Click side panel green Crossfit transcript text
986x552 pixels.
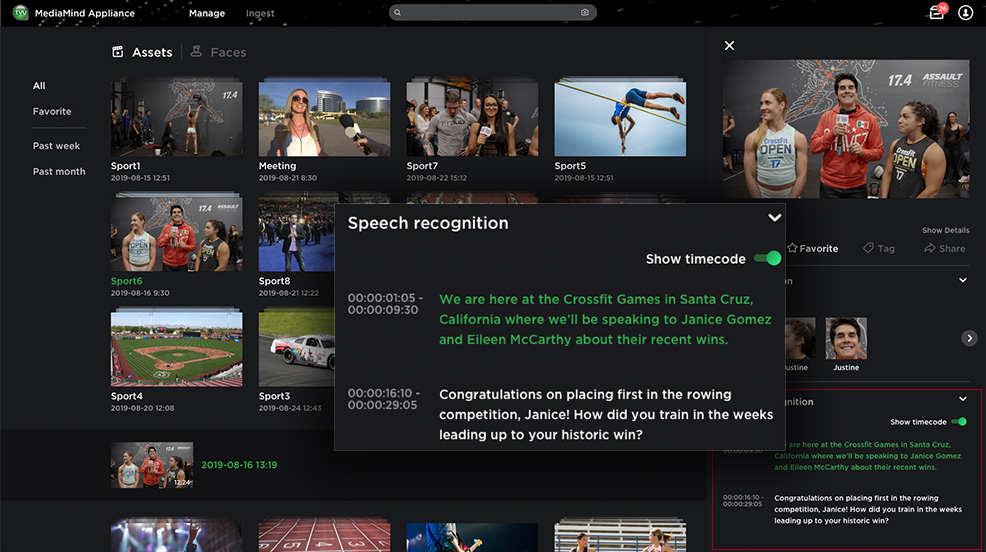pos(868,456)
